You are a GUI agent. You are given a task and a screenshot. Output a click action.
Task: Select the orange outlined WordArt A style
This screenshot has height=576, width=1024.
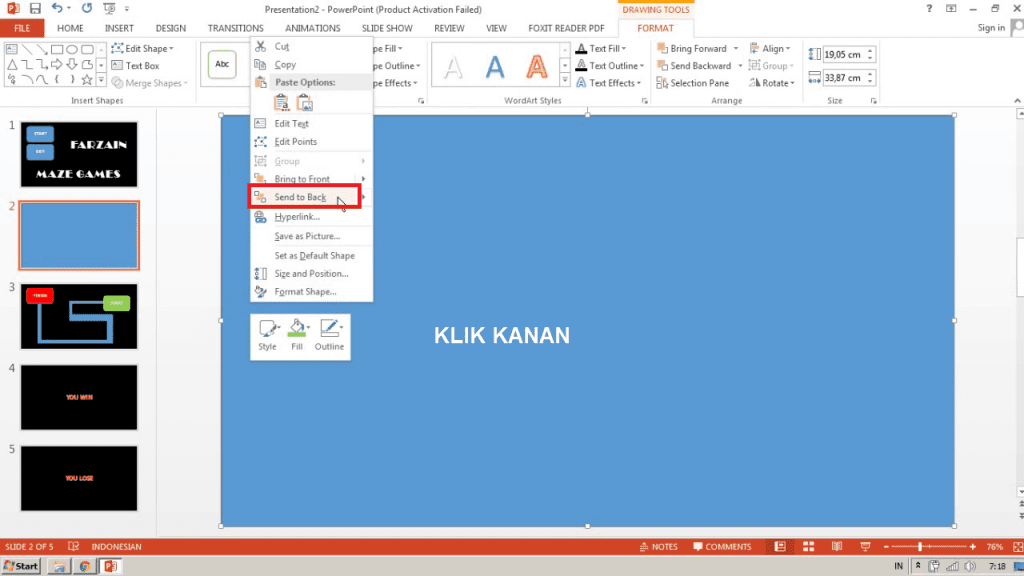point(537,67)
